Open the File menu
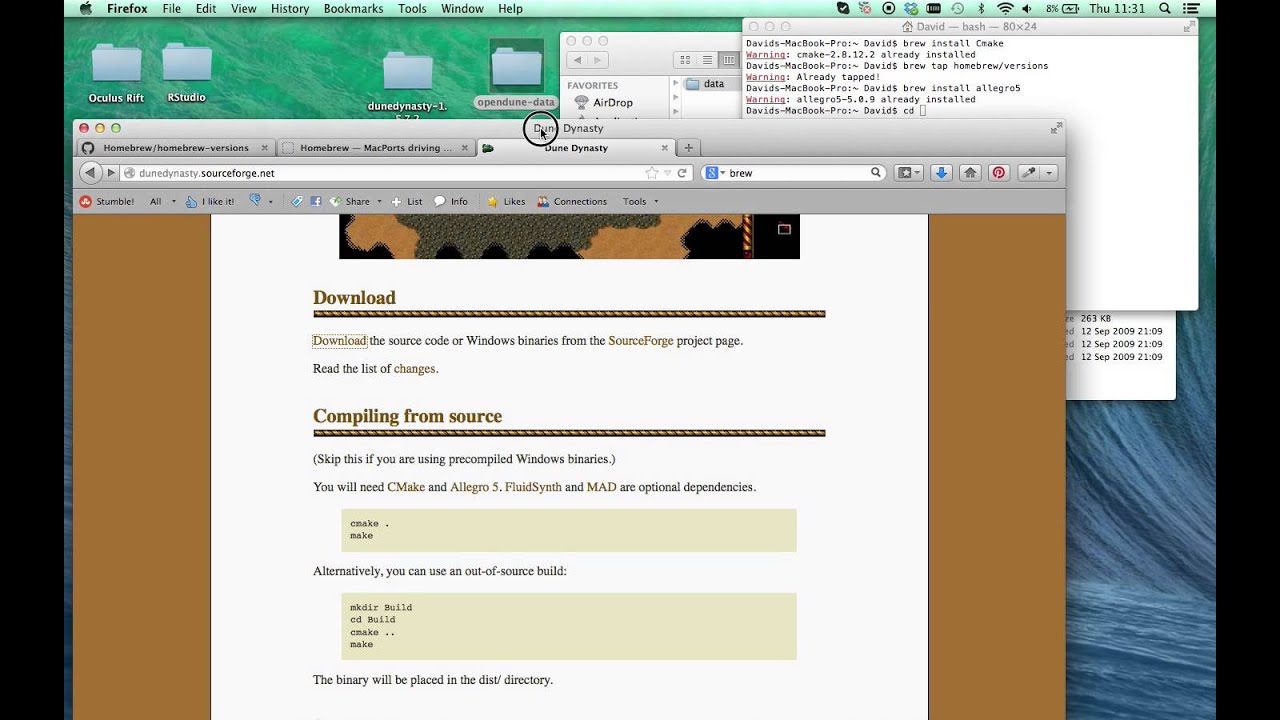Viewport: 1280px width, 720px height. 172,9
